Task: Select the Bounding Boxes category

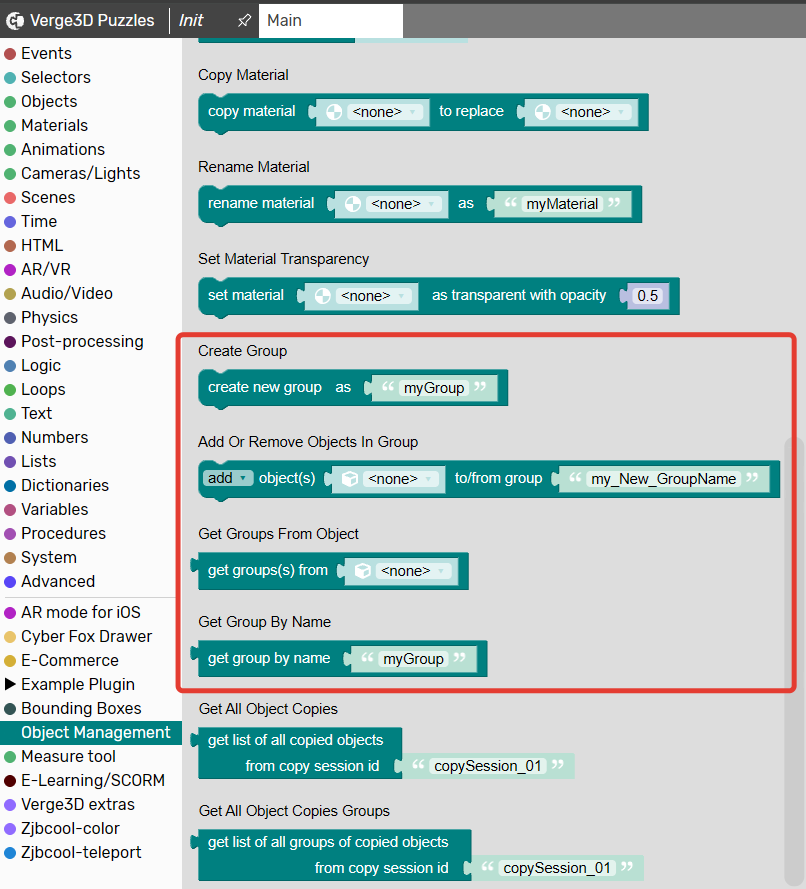Action: coord(81,709)
